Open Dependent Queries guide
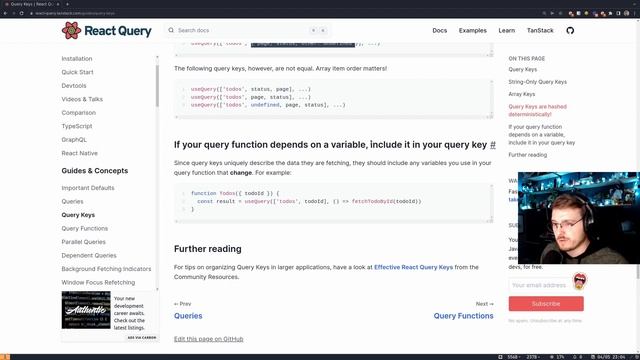This screenshot has height=360, width=640. pyautogui.click(x=89, y=255)
